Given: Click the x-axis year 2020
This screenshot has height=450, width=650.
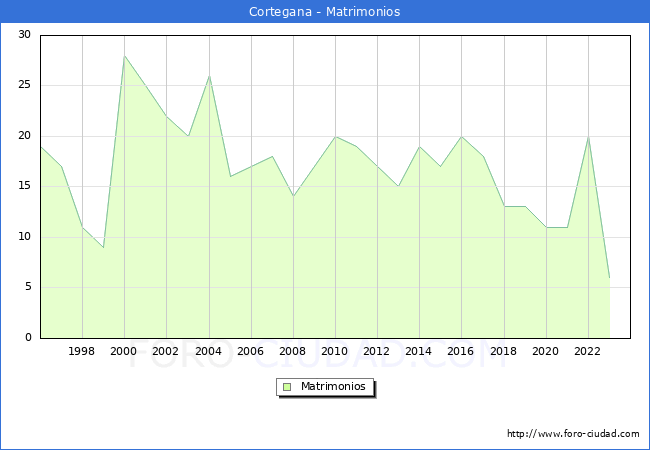Looking at the screenshot, I should [545, 351].
